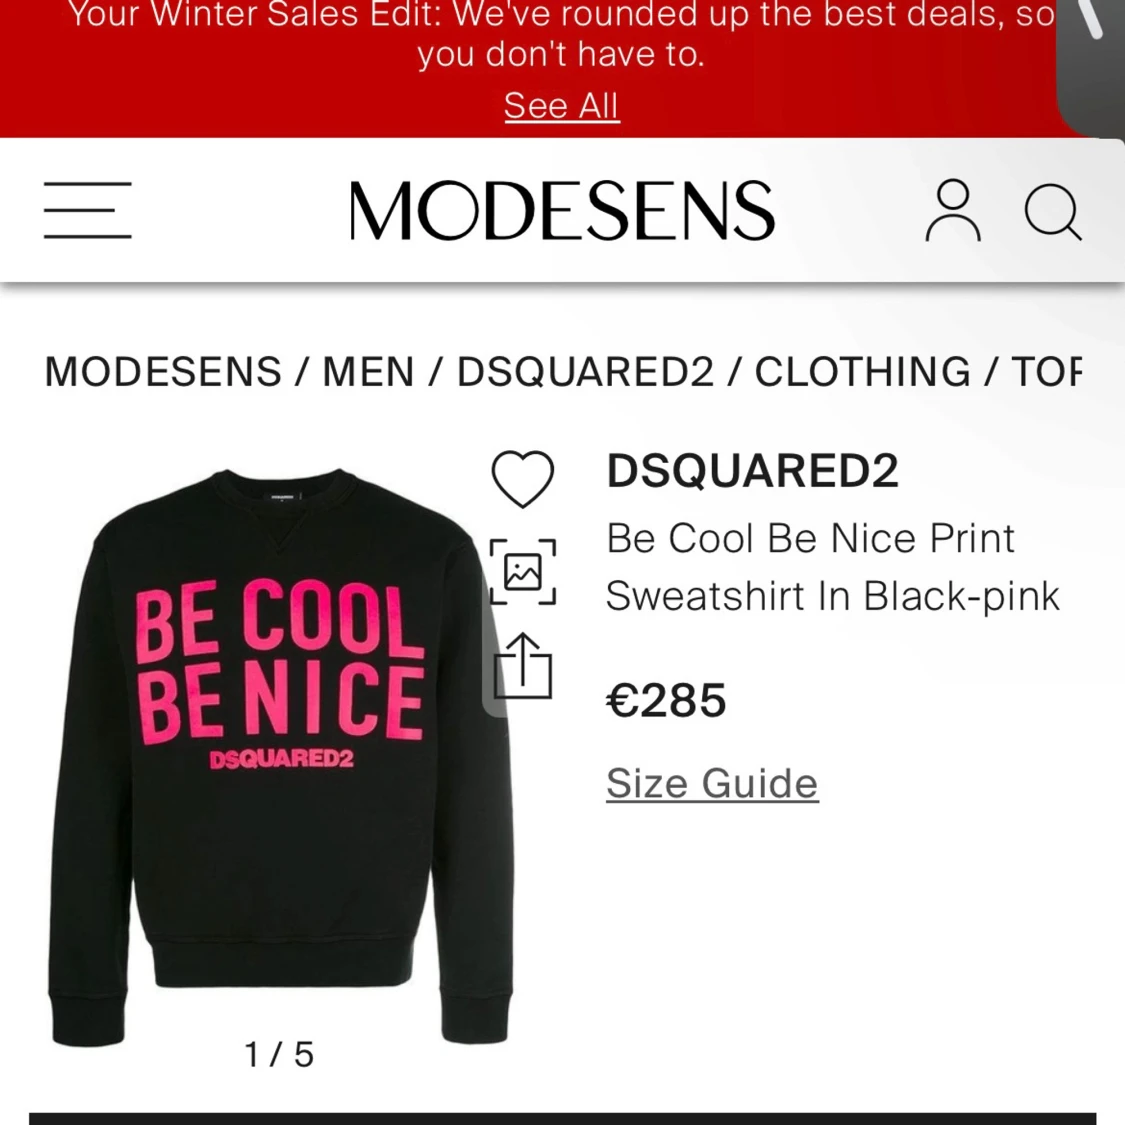This screenshot has width=1125, height=1125.
Task: Select the €285 price text
Action: pos(666,700)
